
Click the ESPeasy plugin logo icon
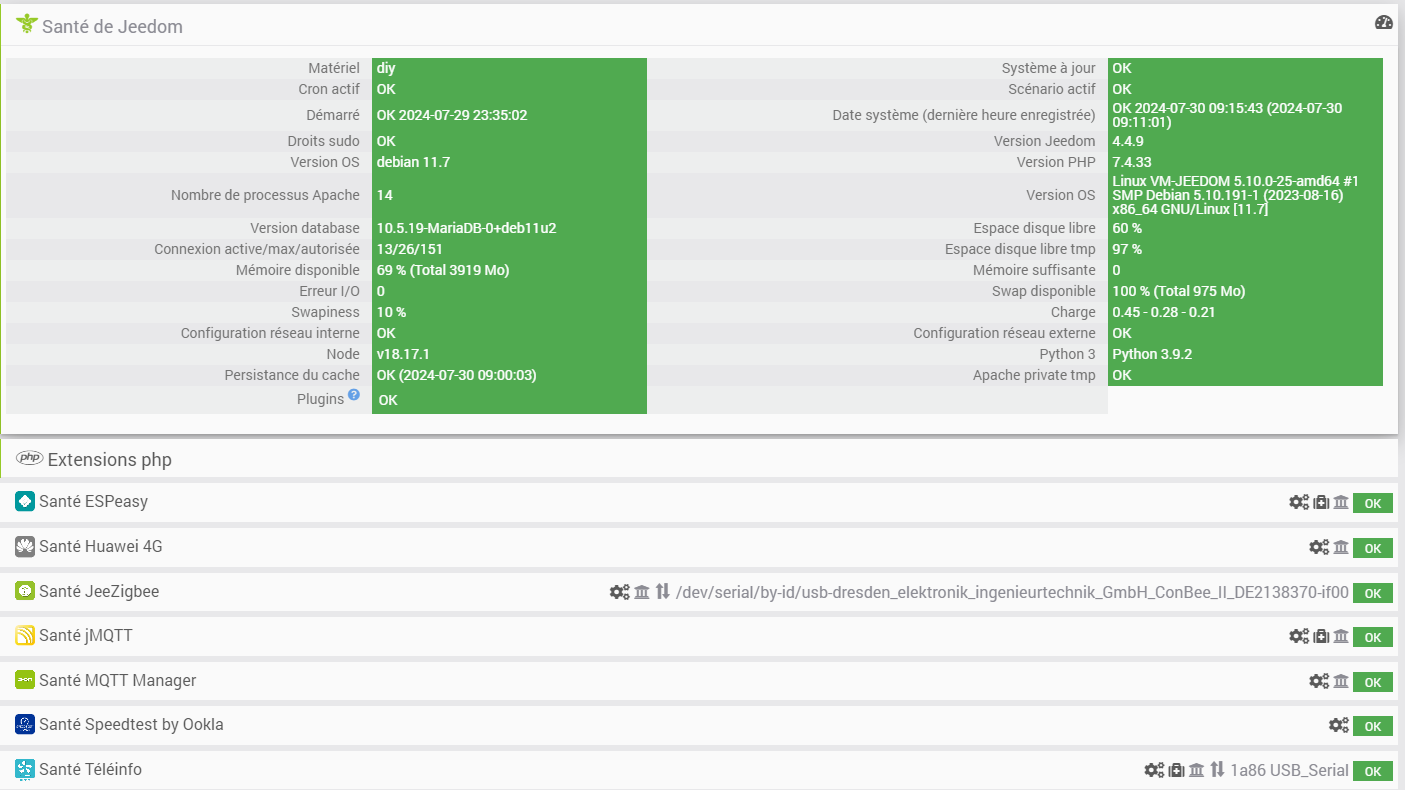point(25,501)
